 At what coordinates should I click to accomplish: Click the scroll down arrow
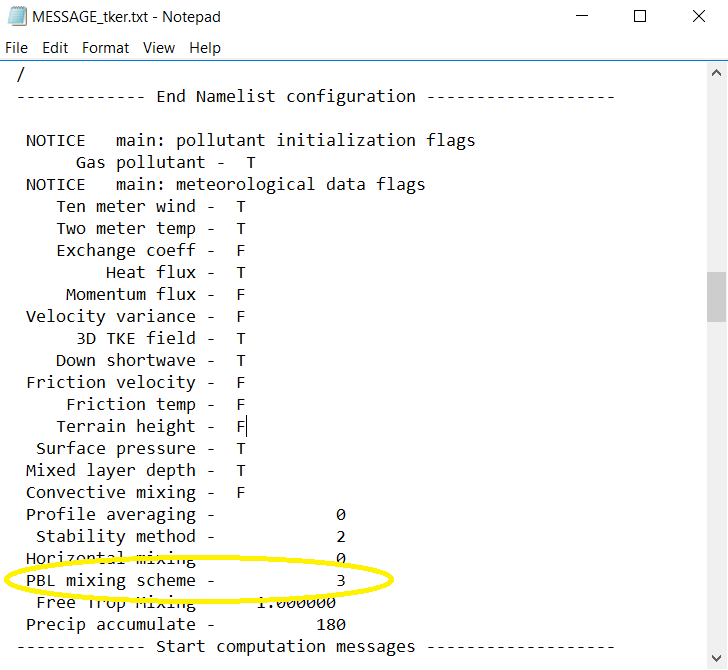coord(717,658)
